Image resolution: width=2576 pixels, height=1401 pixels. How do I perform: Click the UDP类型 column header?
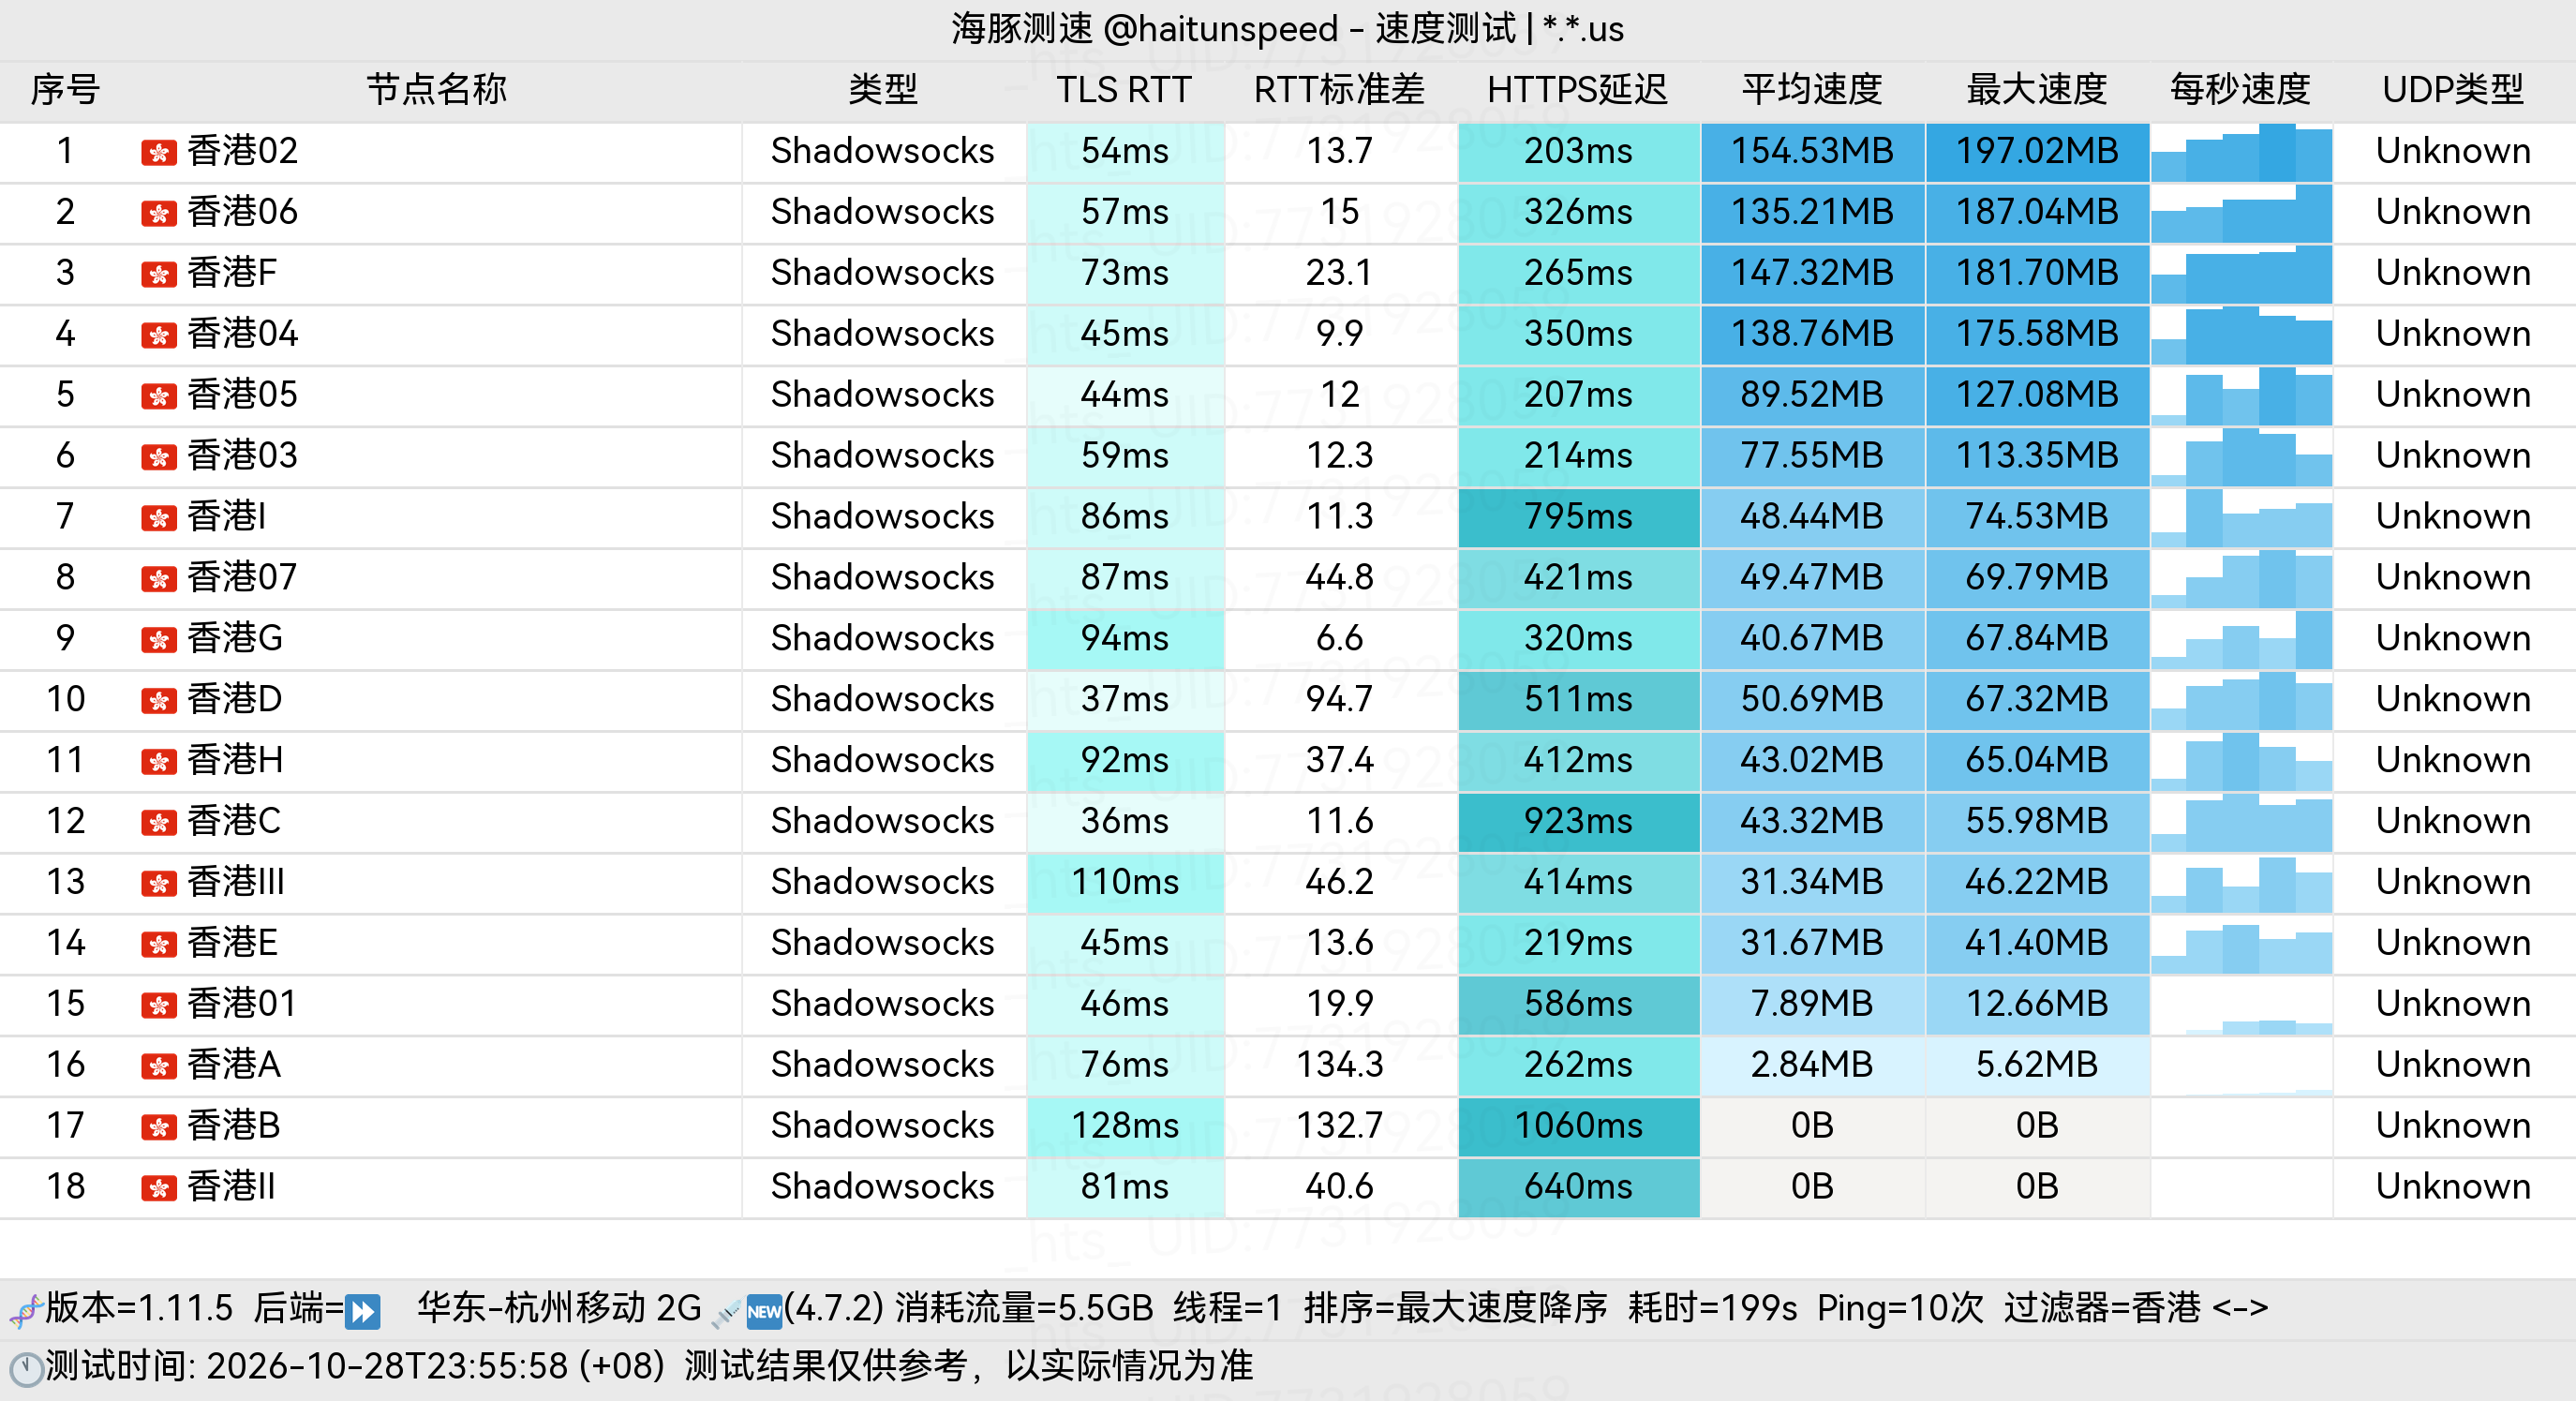pos(2452,90)
